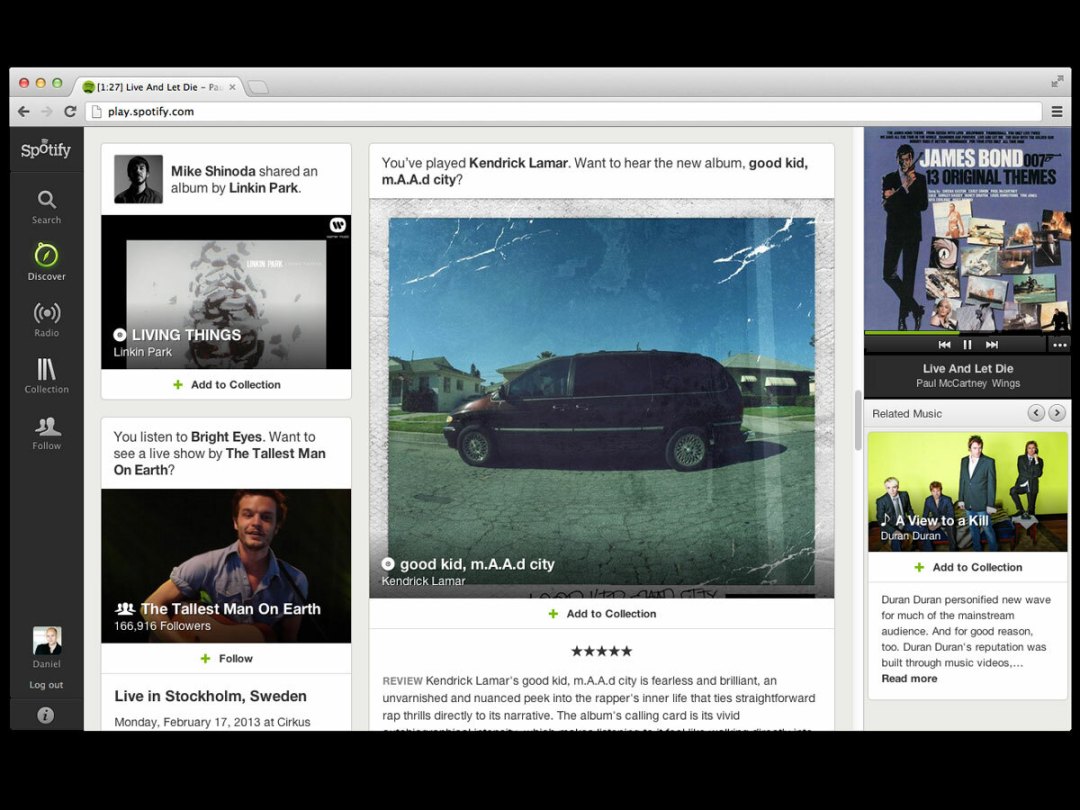Open the Paul McCartney artist link

pyautogui.click(x=951, y=384)
